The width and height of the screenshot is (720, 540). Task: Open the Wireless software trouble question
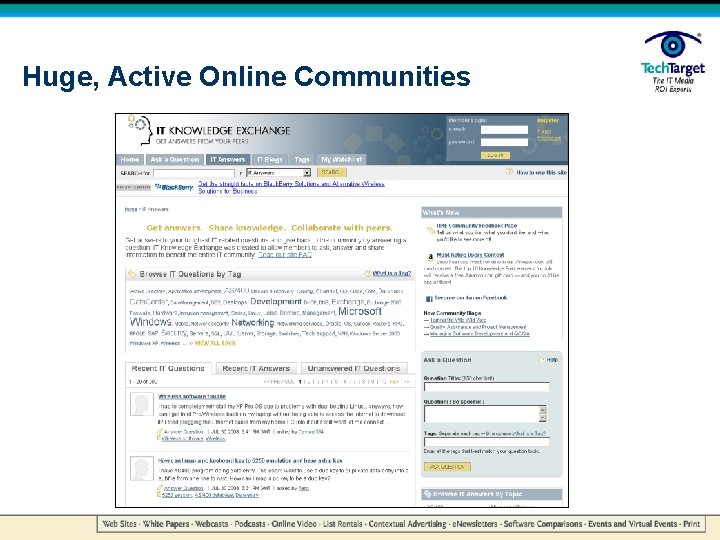coord(192,396)
